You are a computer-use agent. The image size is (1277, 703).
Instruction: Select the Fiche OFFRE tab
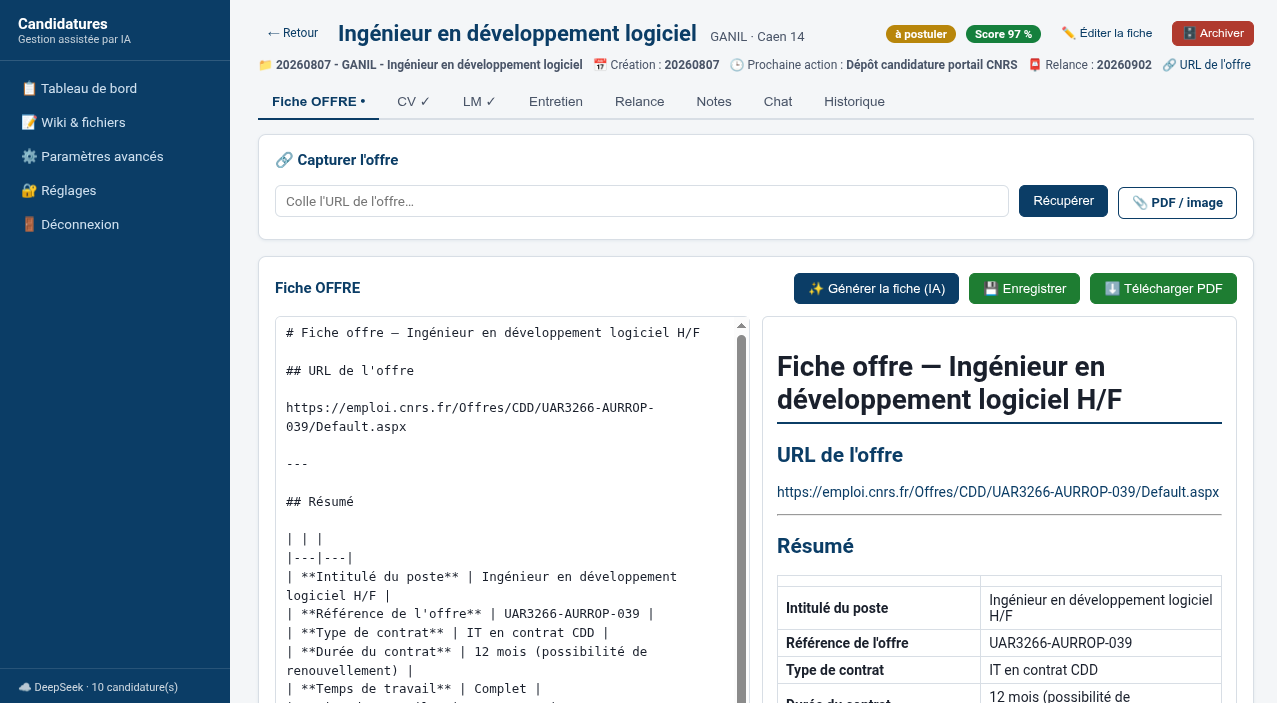(x=318, y=101)
